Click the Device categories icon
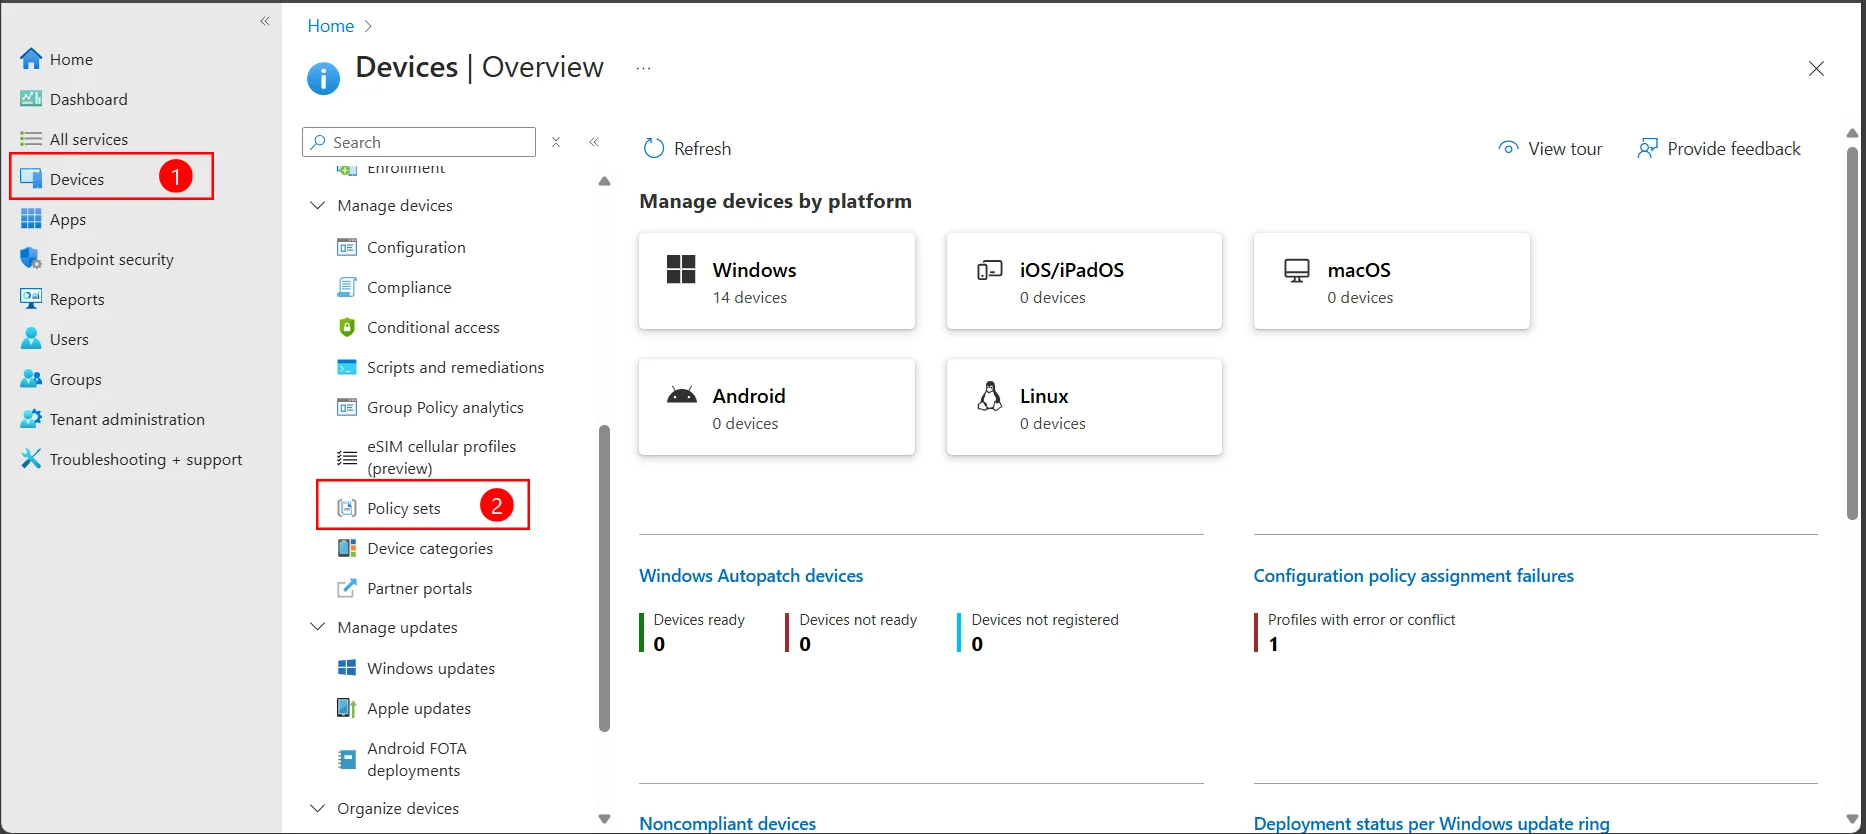This screenshot has width=1866, height=834. coord(347,548)
